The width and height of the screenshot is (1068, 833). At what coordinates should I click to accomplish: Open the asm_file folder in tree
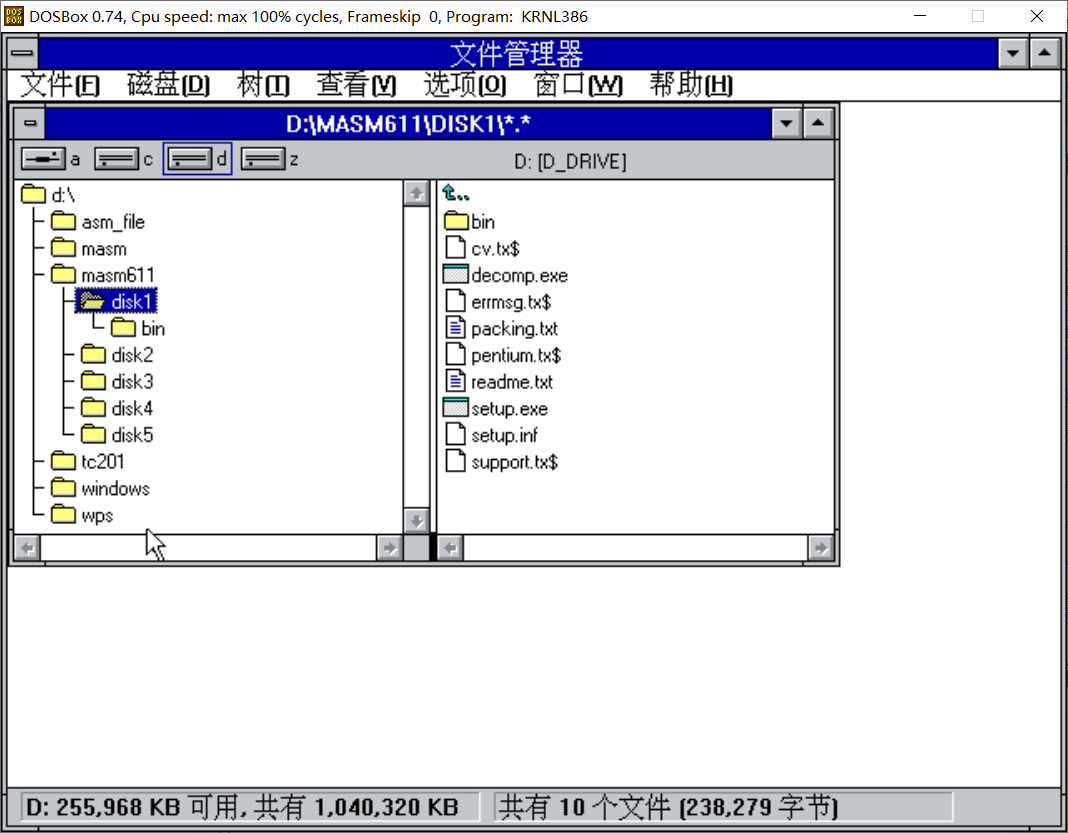[x=98, y=222]
